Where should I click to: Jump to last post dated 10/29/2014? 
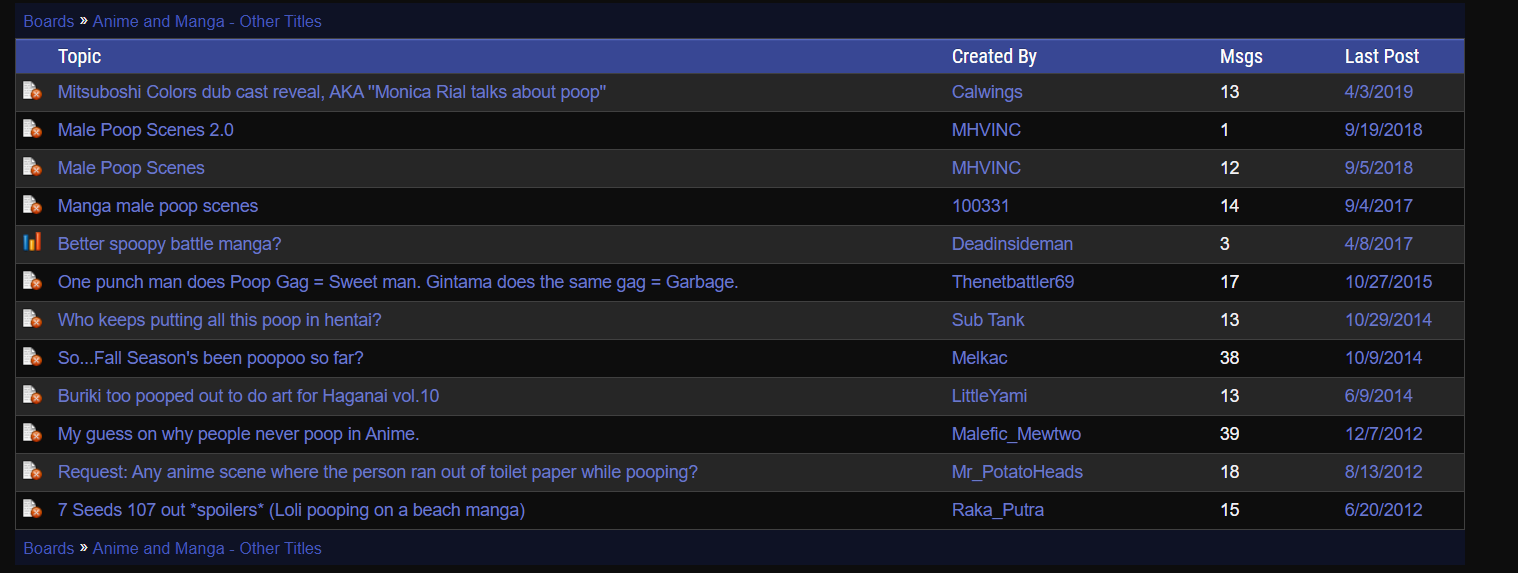pos(1388,320)
